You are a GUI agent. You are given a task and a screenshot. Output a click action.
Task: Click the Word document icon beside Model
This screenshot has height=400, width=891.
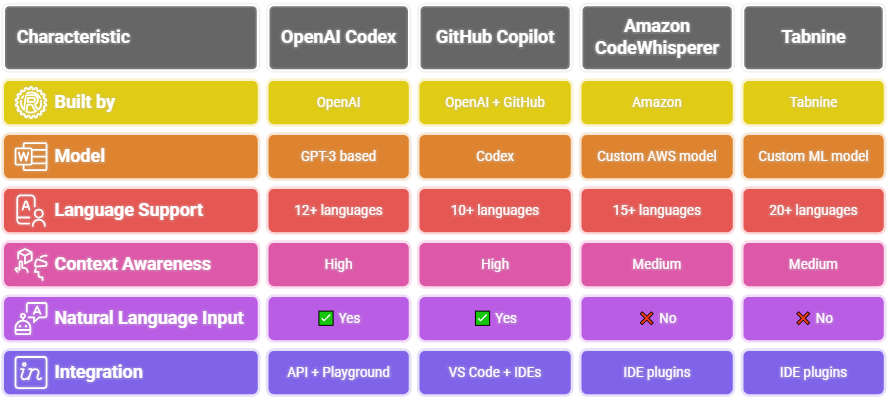tap(31, 156)
